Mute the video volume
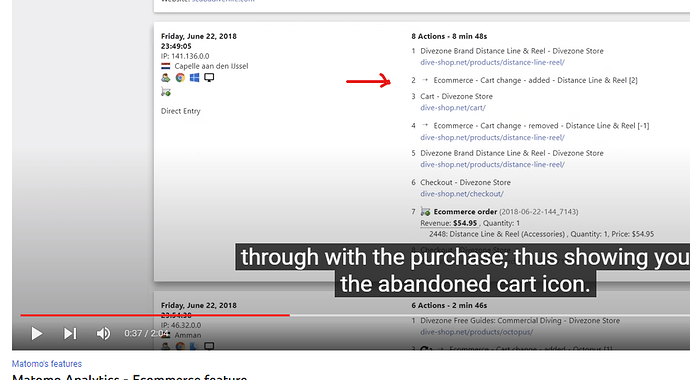690x380 pixels. coord(103,333)
